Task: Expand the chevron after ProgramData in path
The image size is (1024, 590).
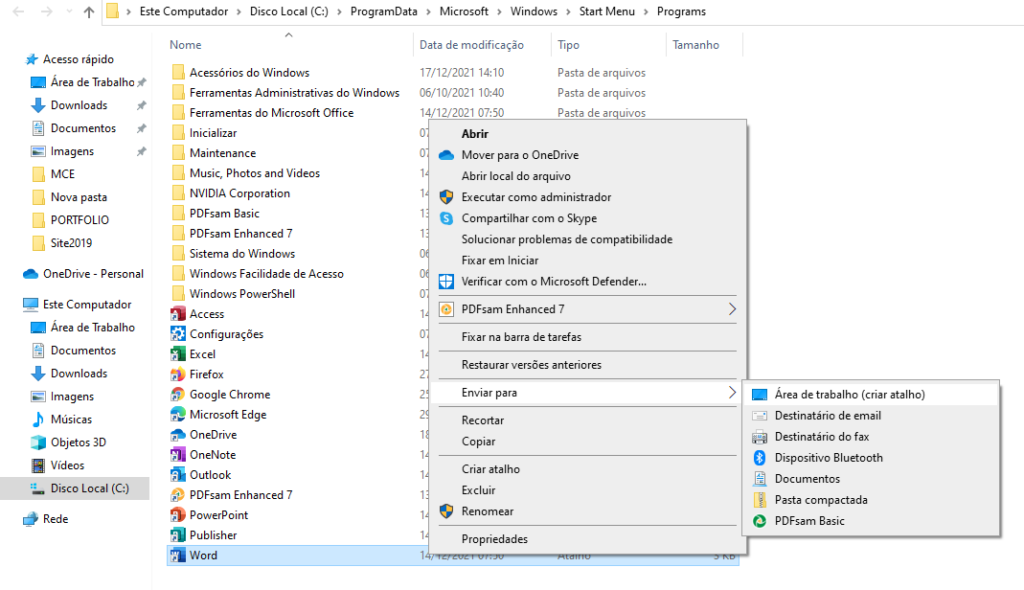Action: [x=428, y=12]
